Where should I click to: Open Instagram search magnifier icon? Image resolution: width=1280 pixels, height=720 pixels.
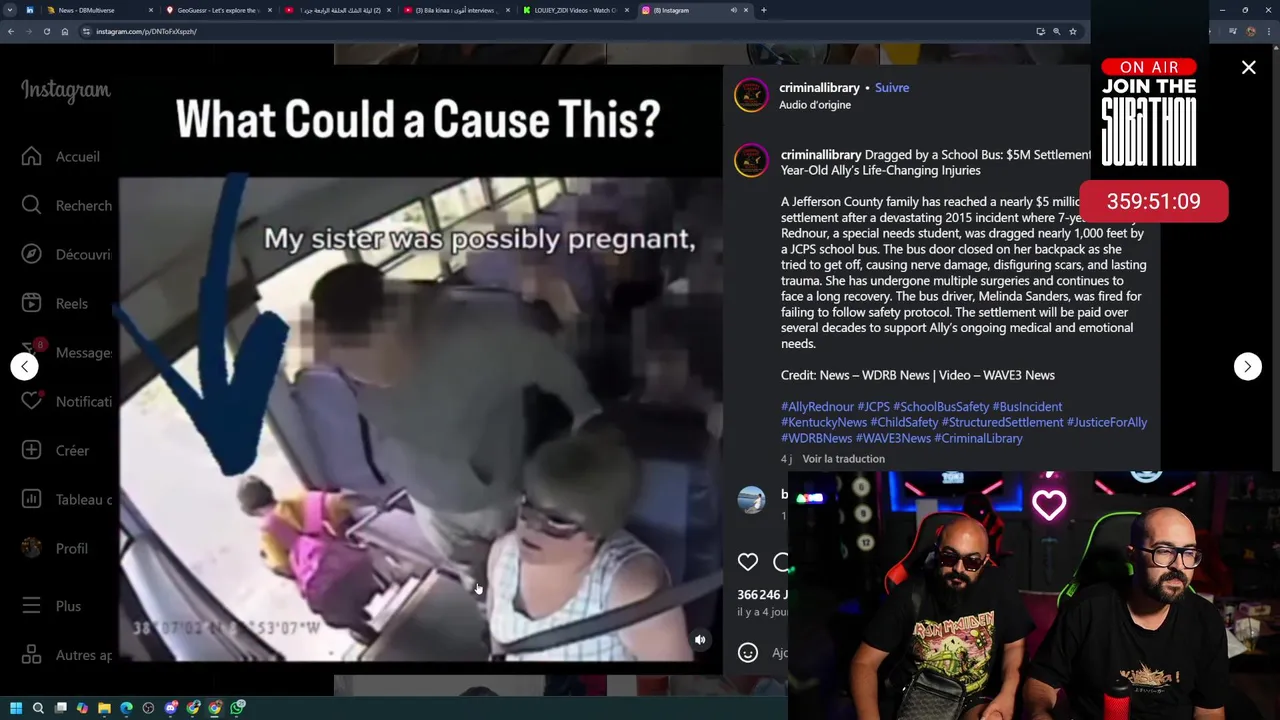coord(31,205)
